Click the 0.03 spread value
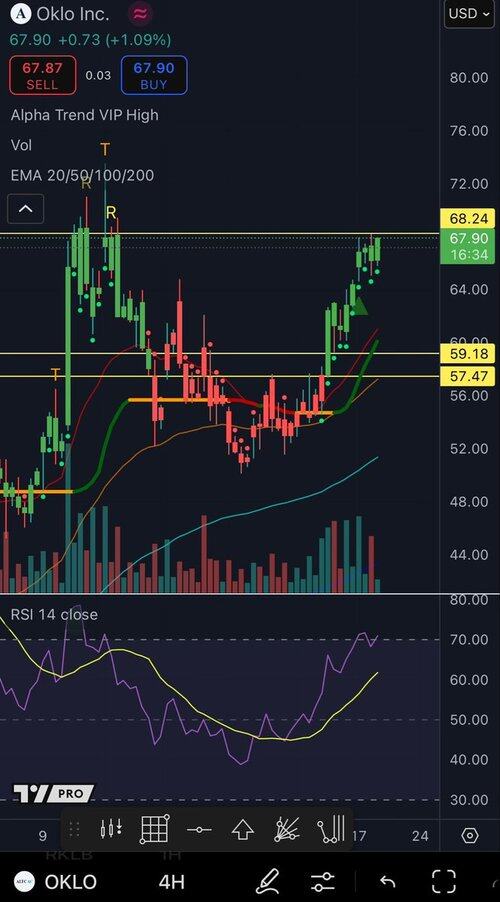500x902 pixels. [x=98, y=75]
